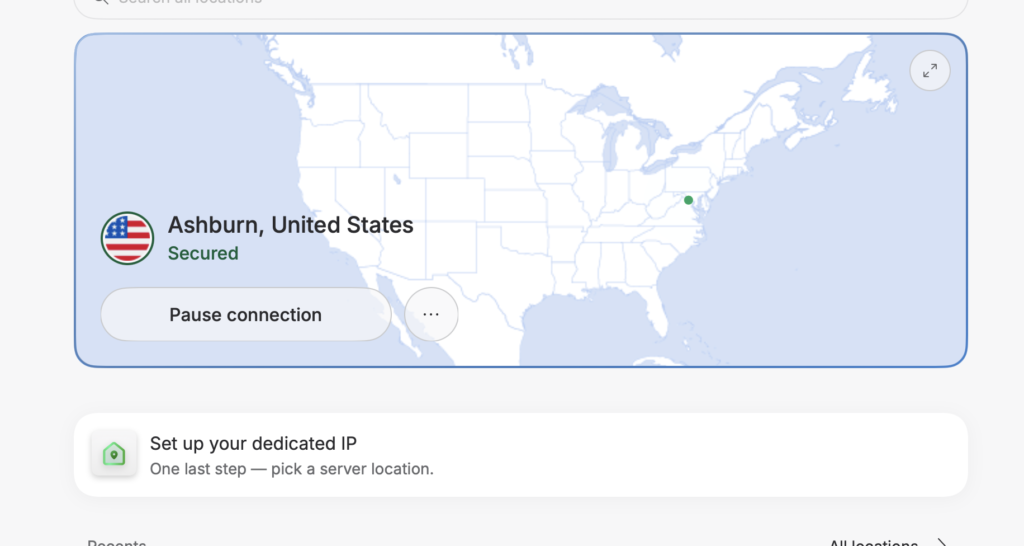Image resolution: width=1024 pixels, height=546 pixels.
Task: Click the Florida peninsula on the map
Action: point(656,312)
